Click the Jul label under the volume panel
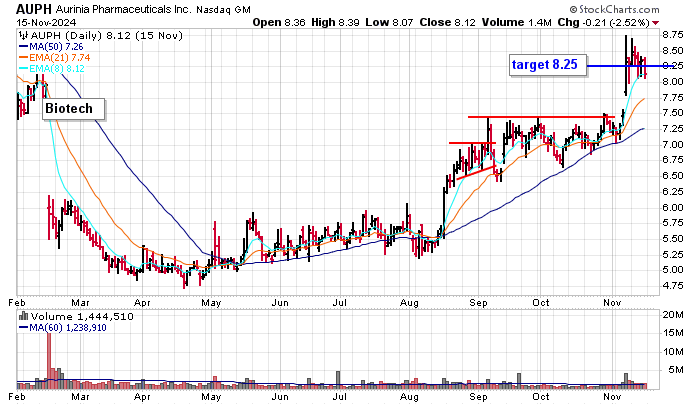The width and height of the screenshot is (700, 405). tap(340, 397)
